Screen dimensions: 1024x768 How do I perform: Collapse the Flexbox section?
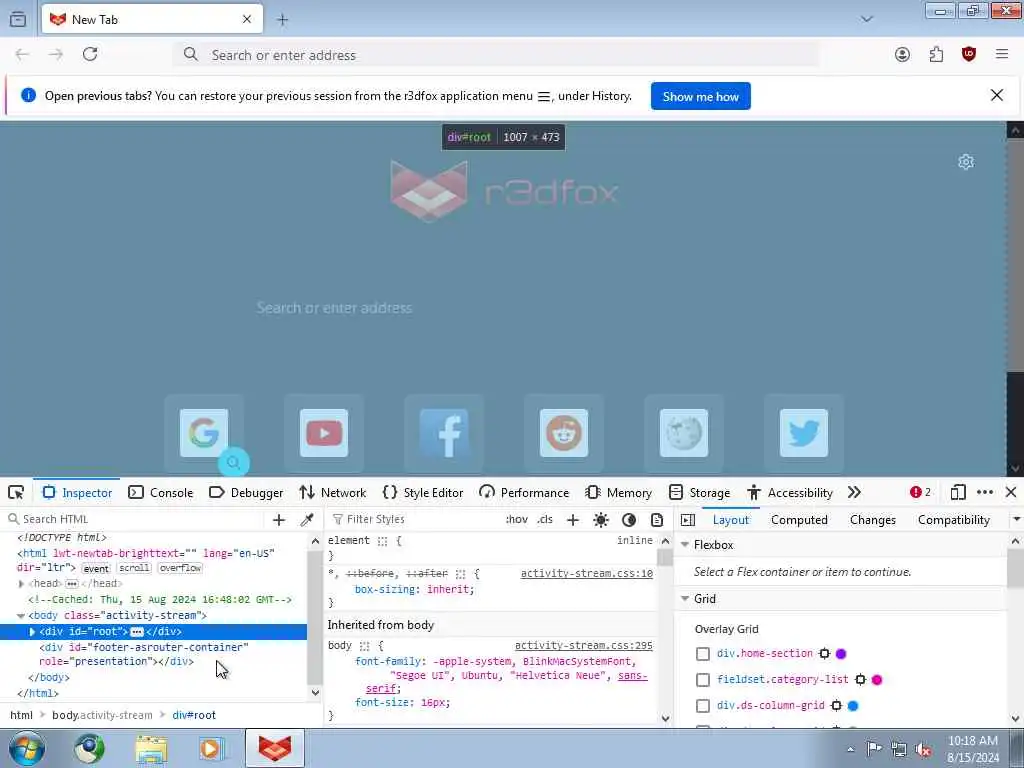coord(685,544)
